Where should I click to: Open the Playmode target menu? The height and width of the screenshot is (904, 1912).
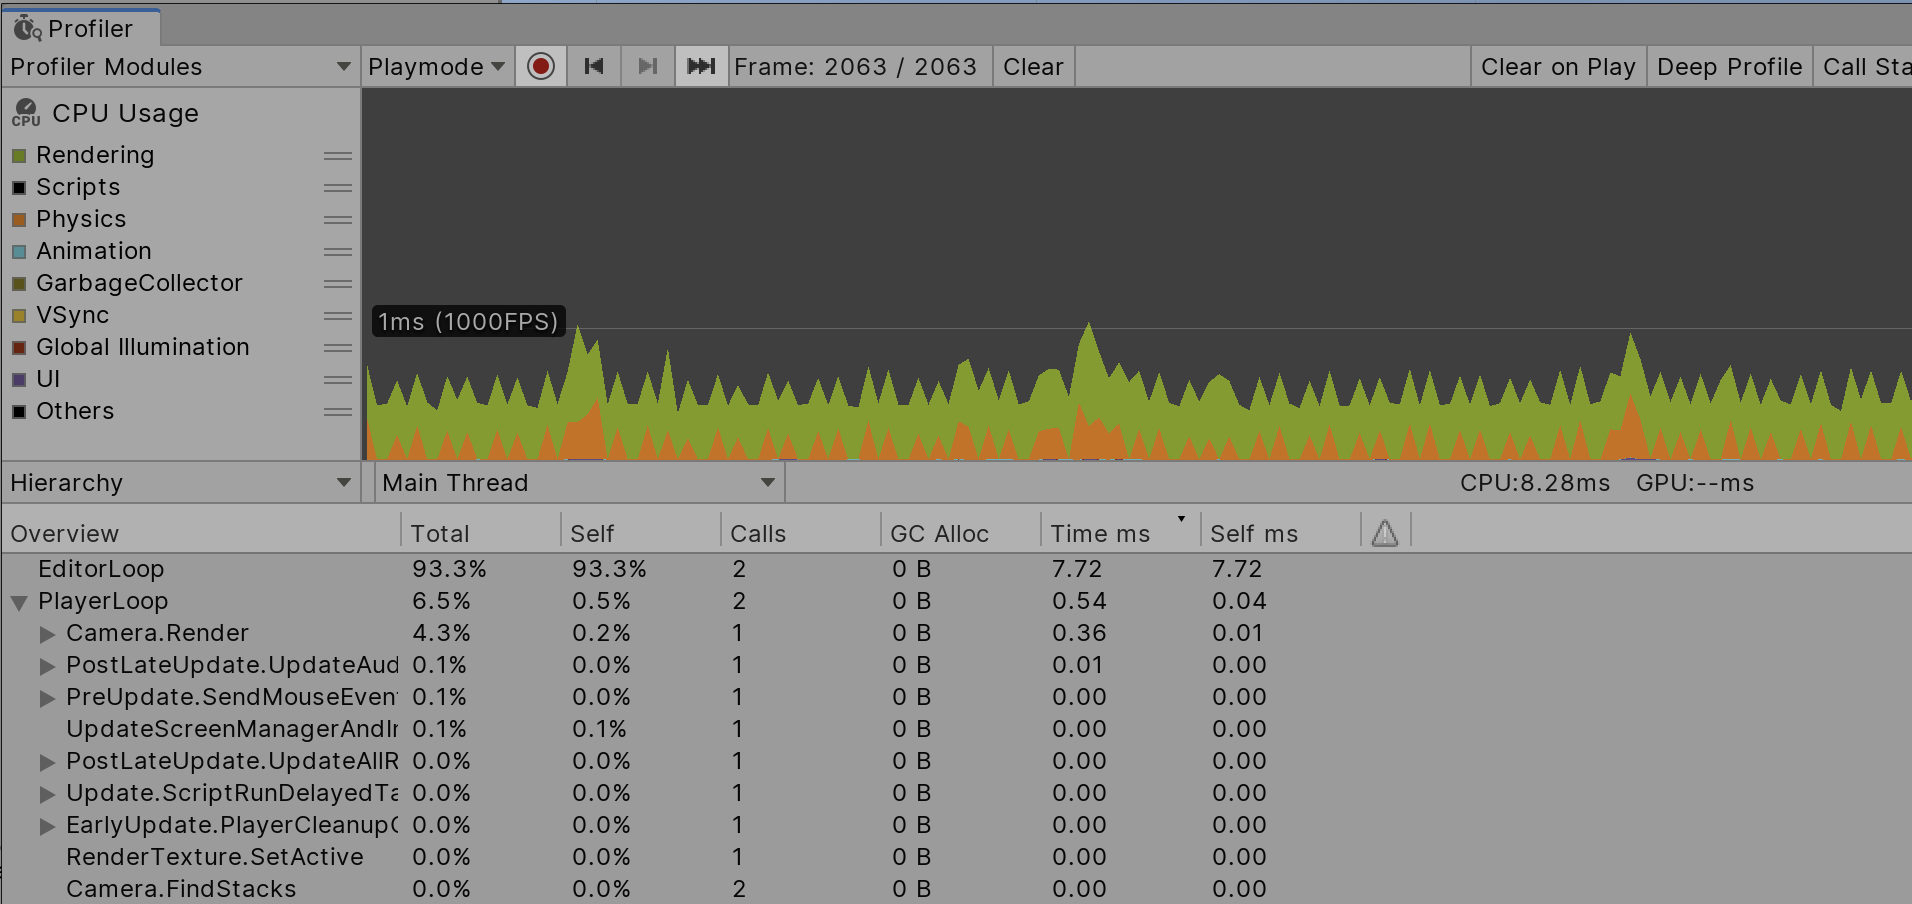pos(436,66)
